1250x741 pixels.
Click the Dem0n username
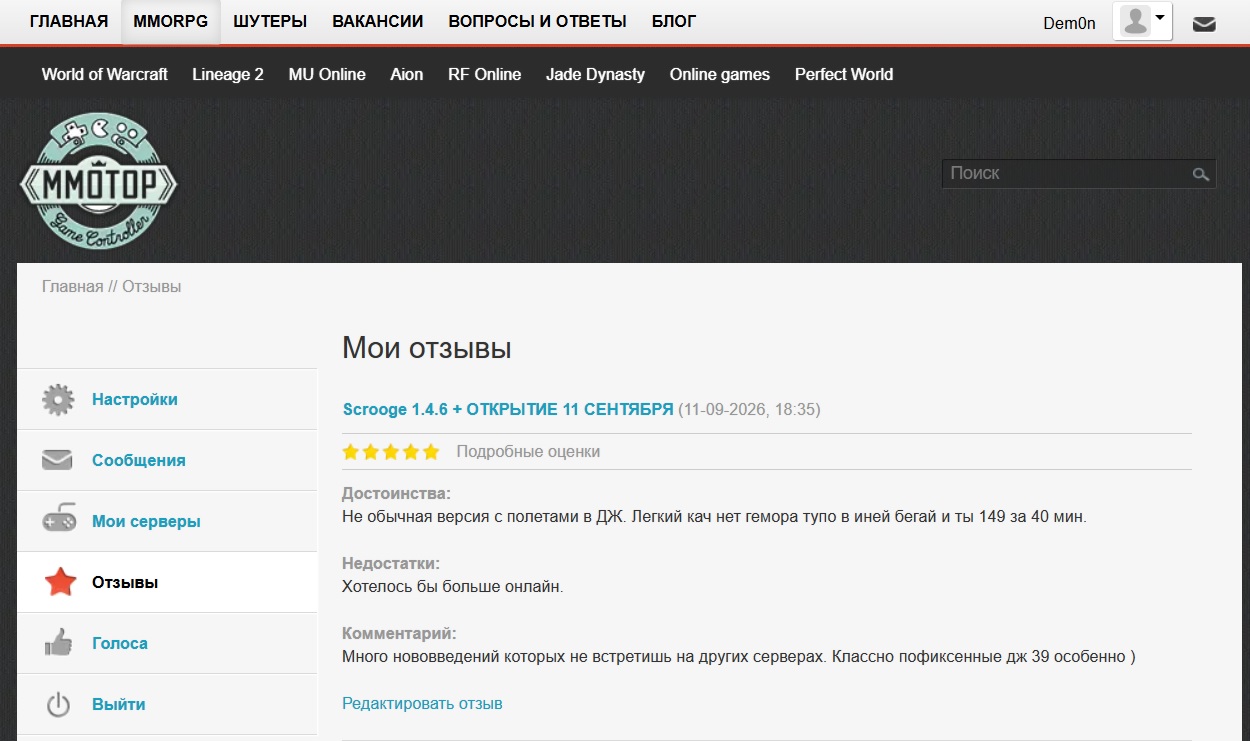(1070, 24)
